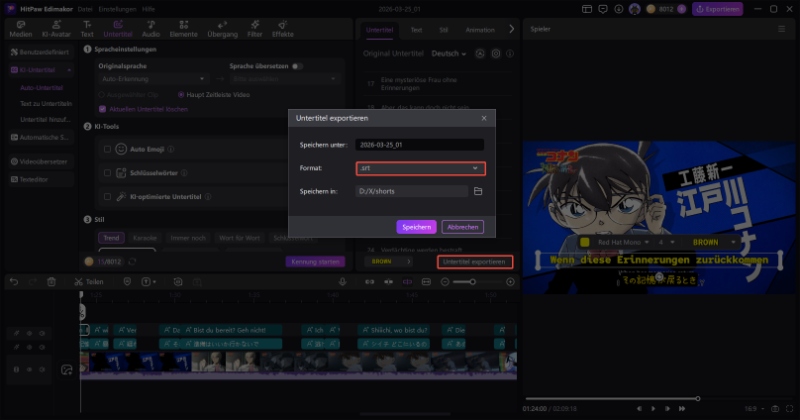800x420 pixels.
Task: Switch to the Animation tab
Action: coord(480,30)
